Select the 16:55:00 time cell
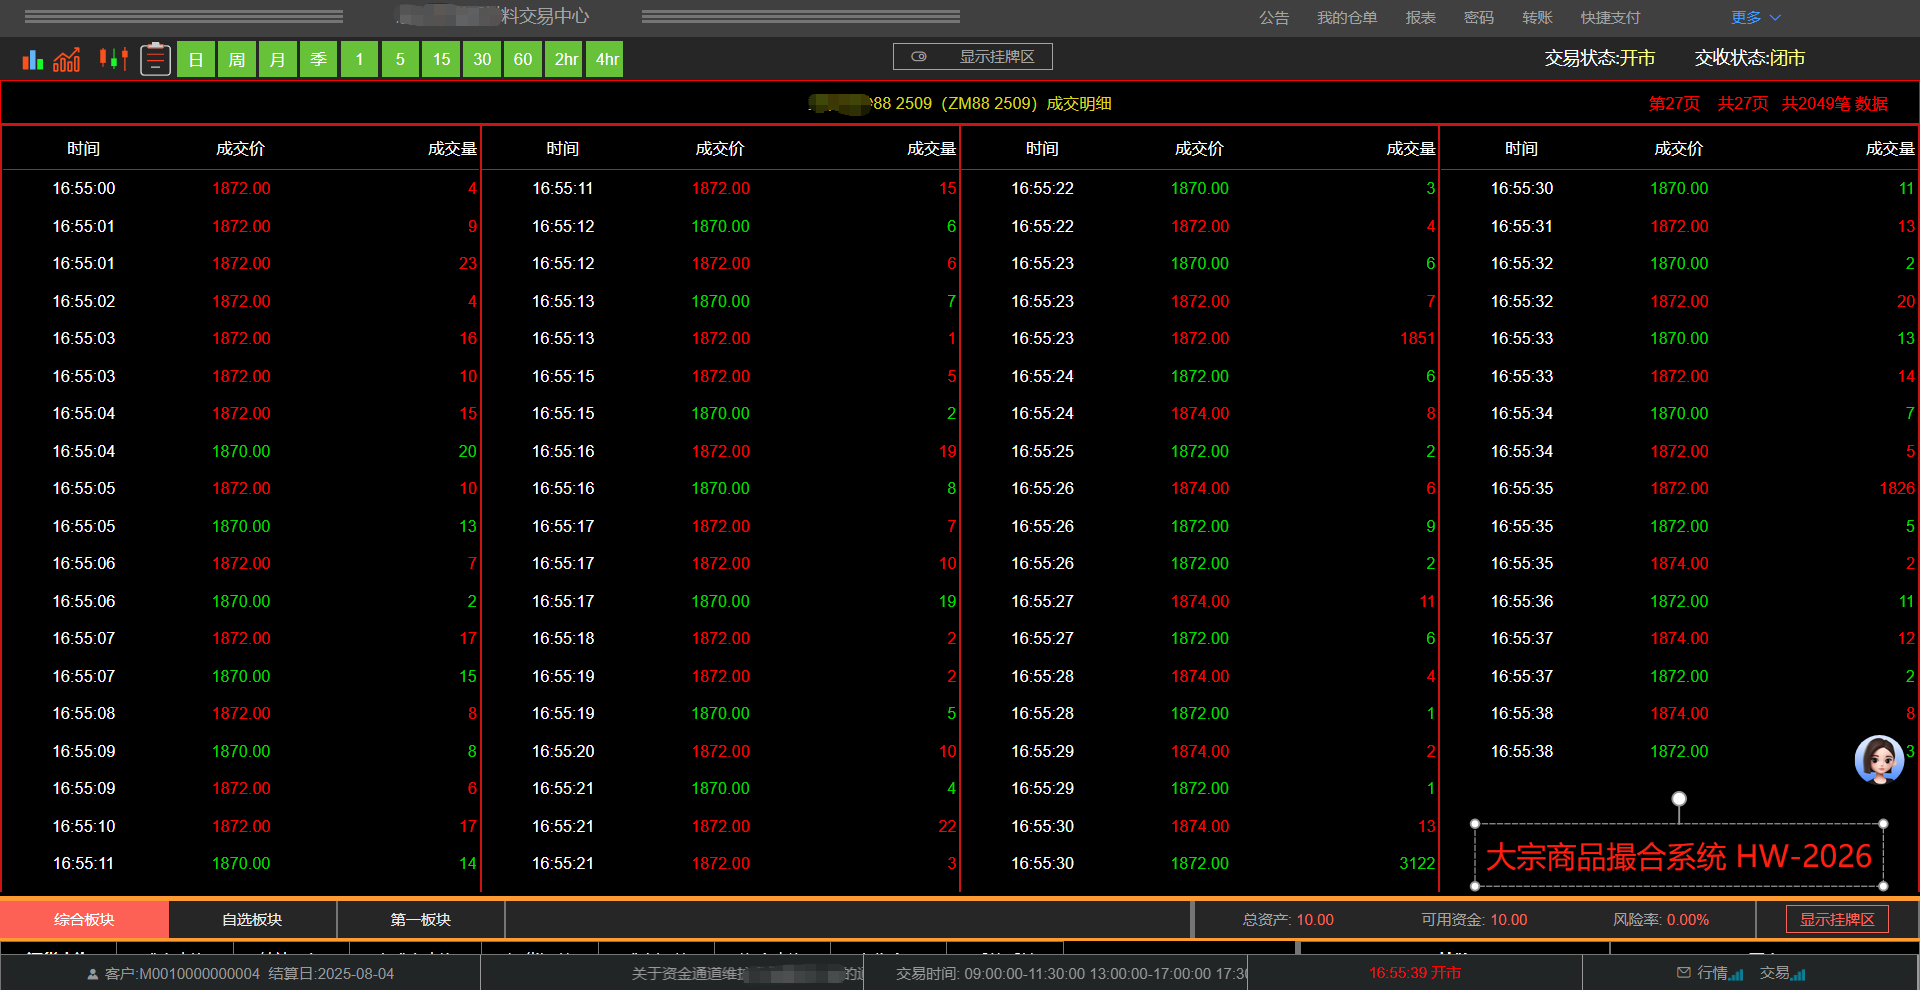1920x990 pixels. click(x=84, y=189)
